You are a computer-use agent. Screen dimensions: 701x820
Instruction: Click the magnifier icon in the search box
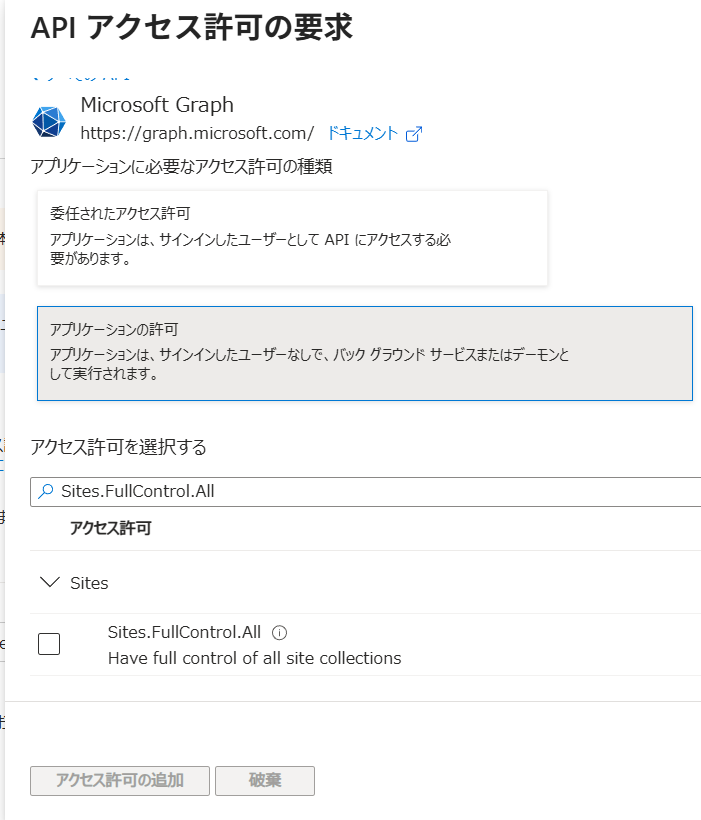46,491
